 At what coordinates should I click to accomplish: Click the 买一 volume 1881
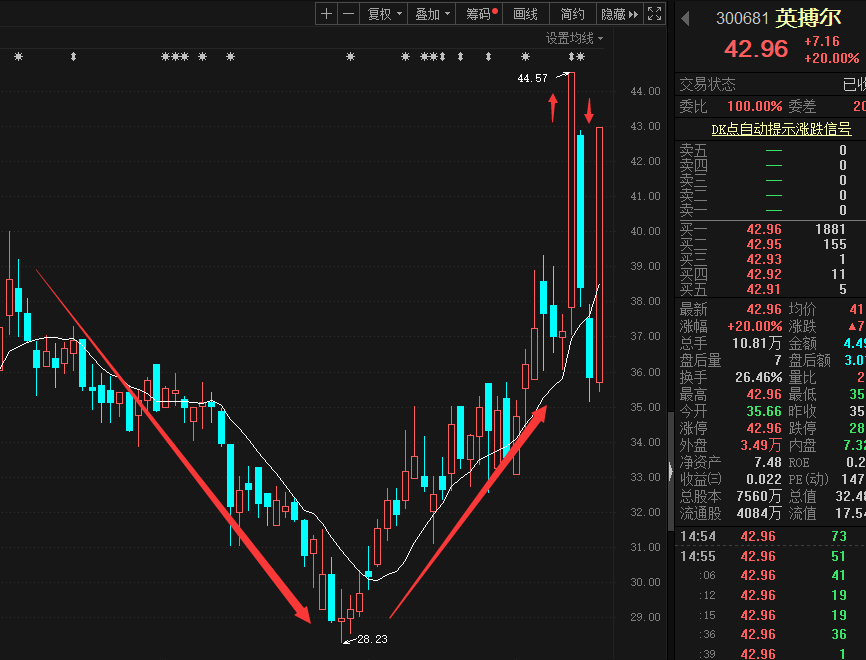pos(830,229)
